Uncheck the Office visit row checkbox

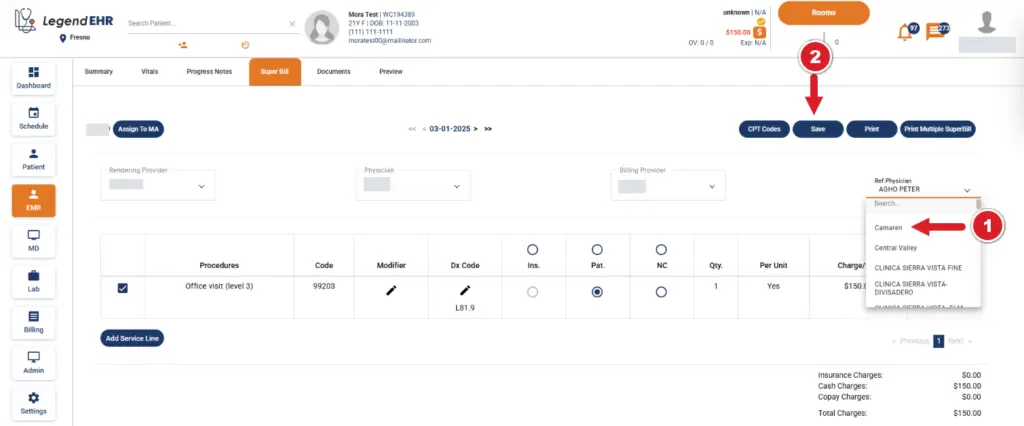click(123, 289)
